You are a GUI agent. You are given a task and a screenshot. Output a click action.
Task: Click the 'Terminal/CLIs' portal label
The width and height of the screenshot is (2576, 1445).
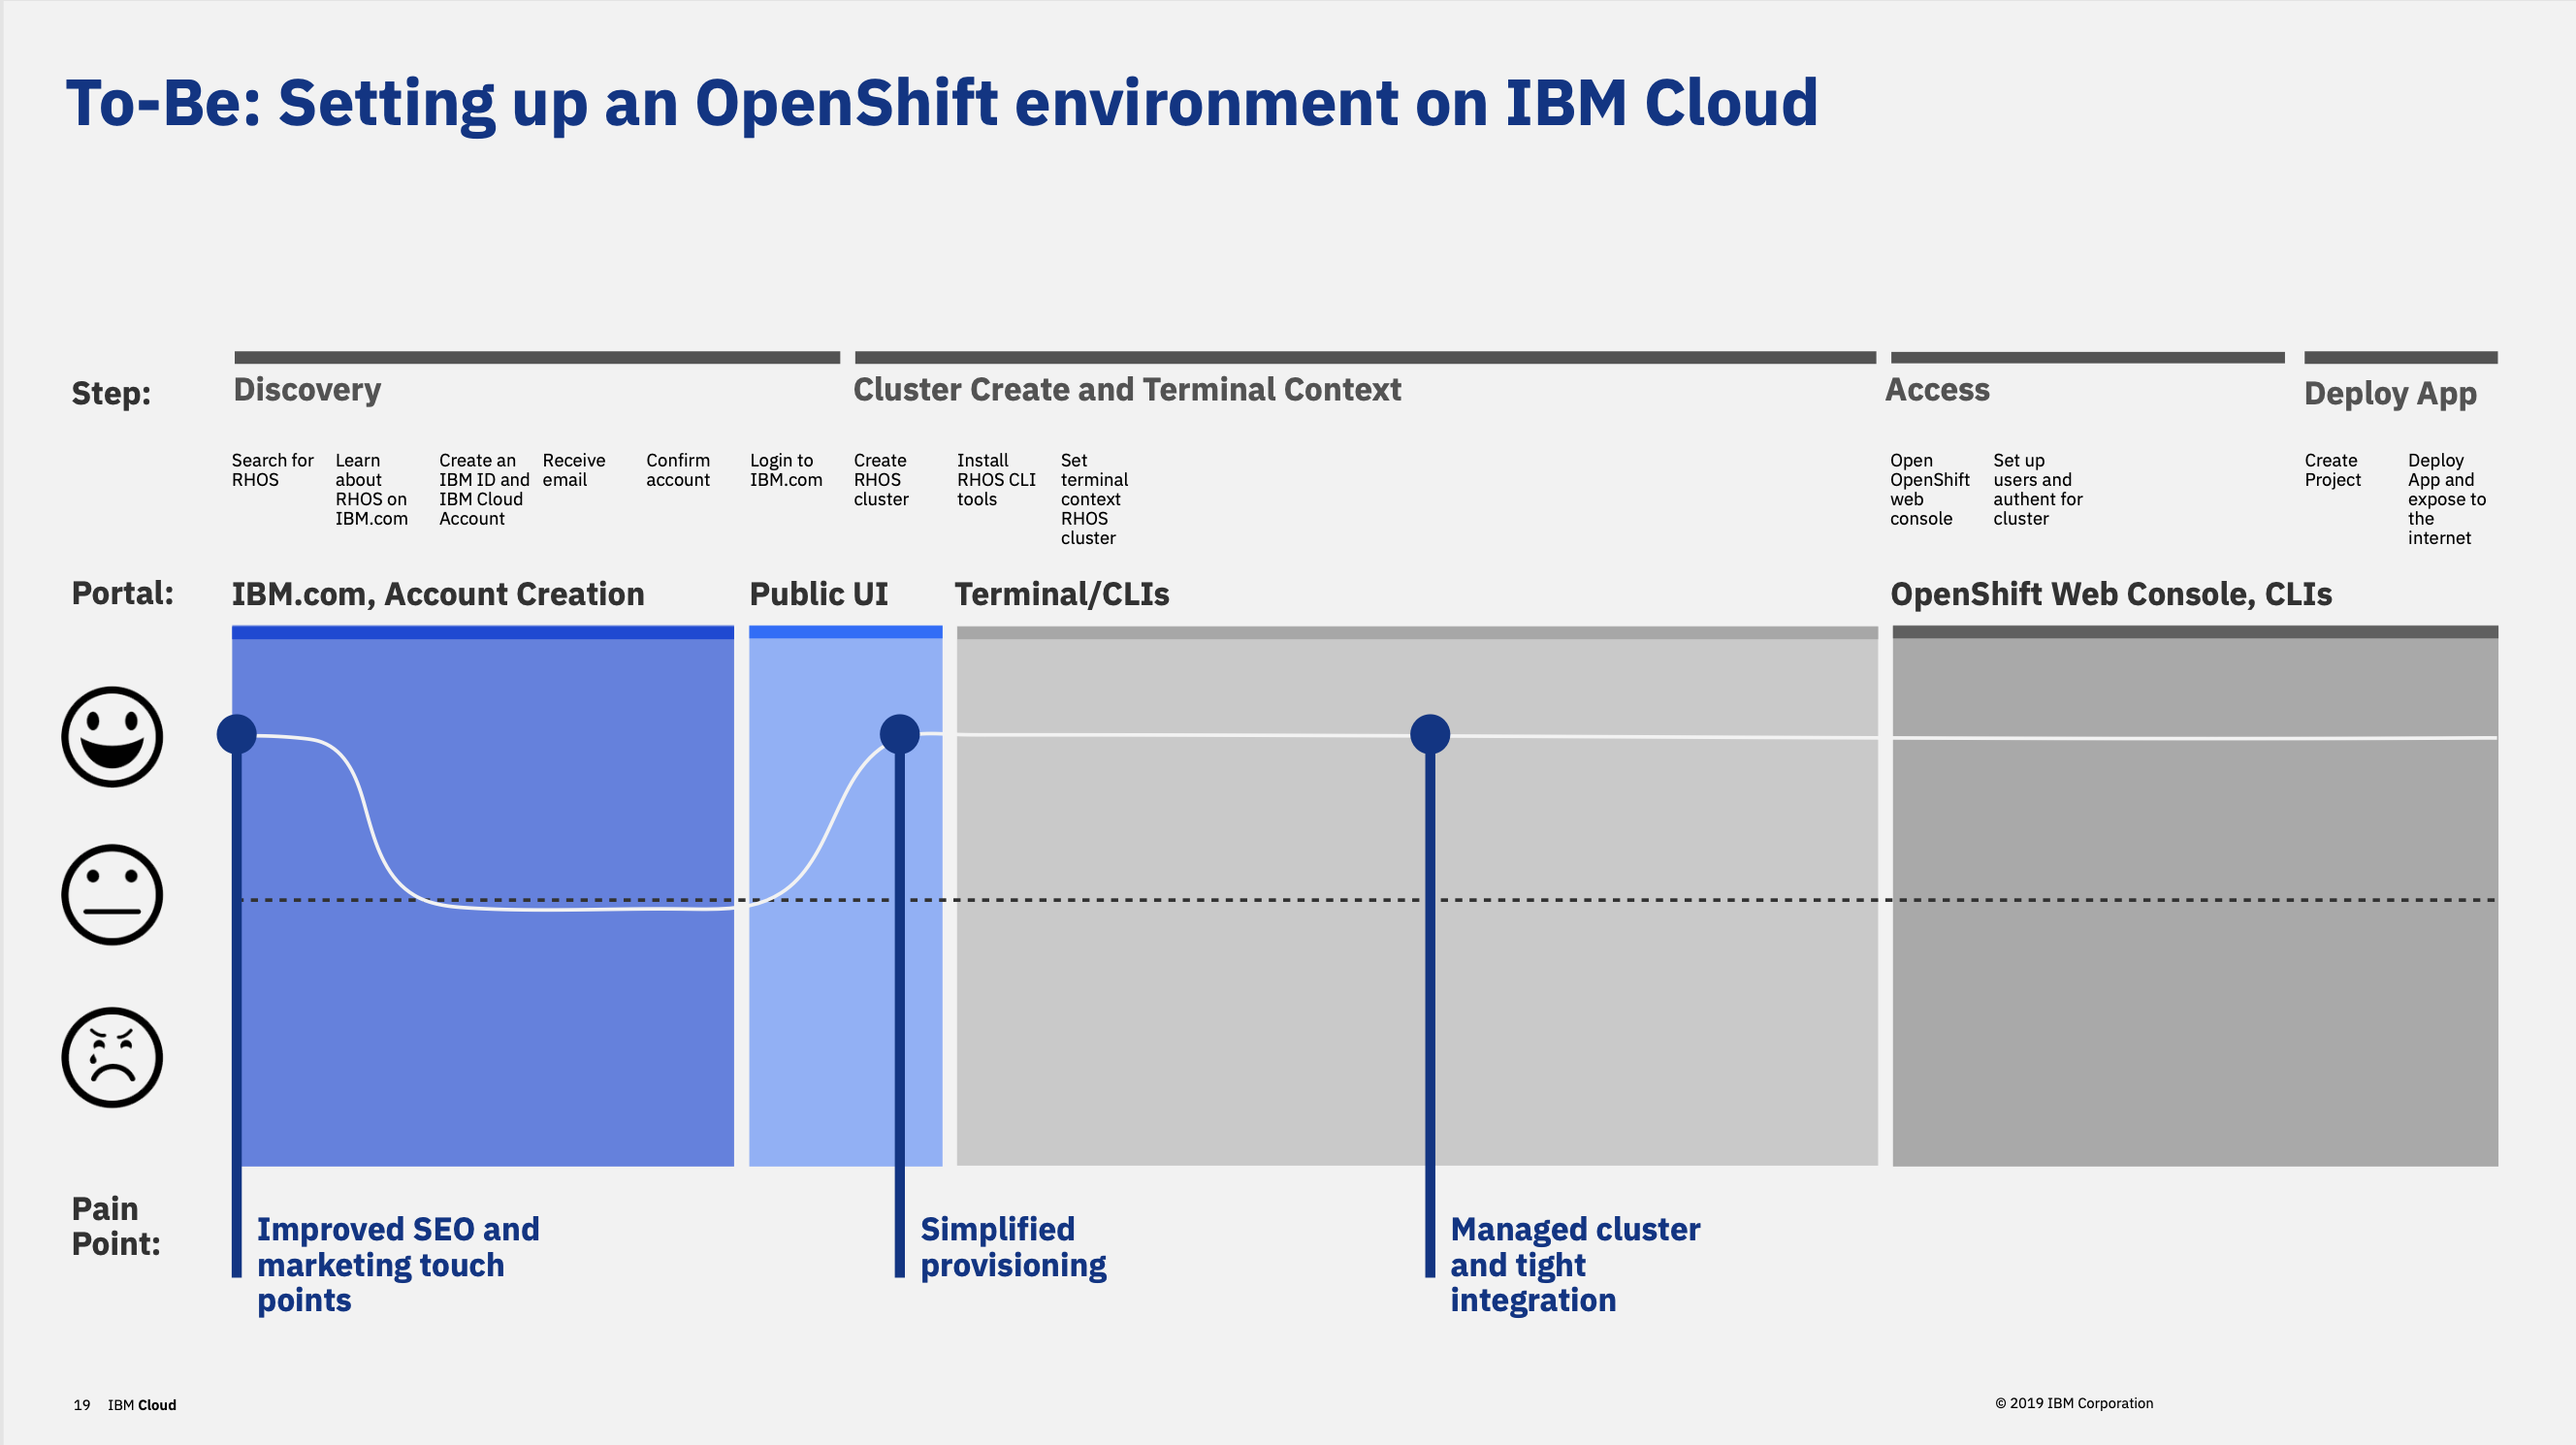pyautogui.click(x=1062, y=594)
